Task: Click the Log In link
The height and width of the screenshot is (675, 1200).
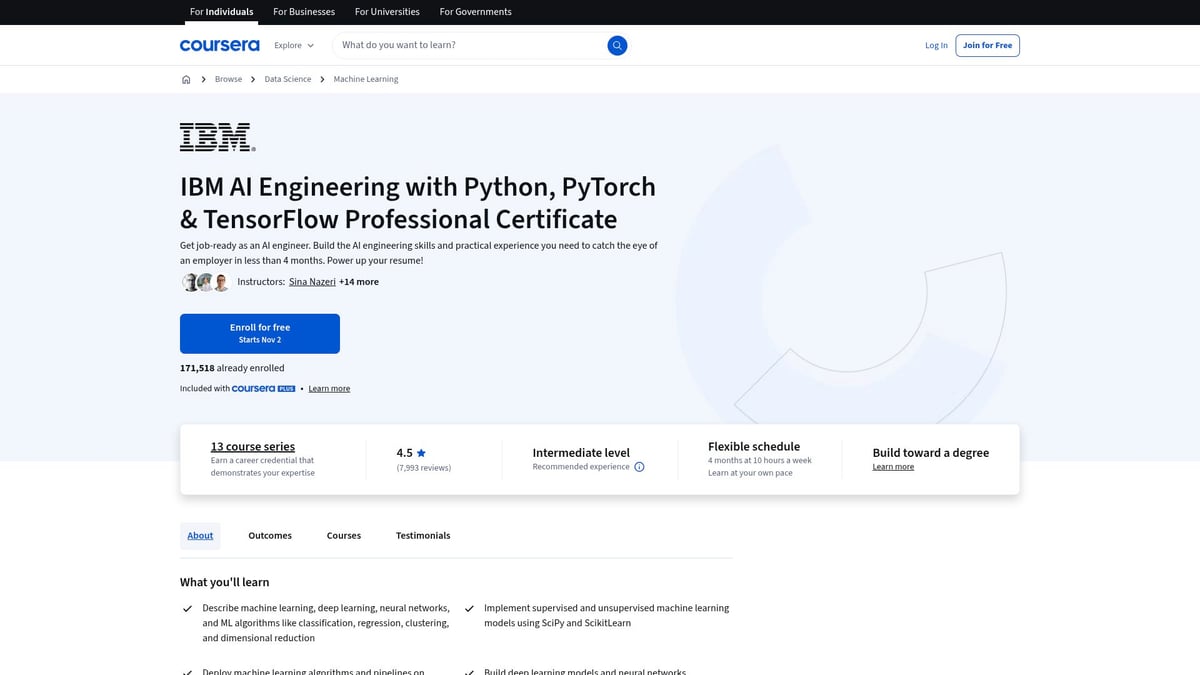Action: (936, 45)
